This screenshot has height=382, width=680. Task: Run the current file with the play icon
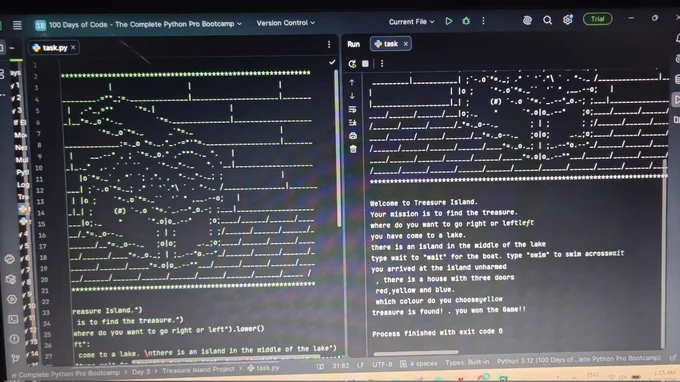click(449, 21)
